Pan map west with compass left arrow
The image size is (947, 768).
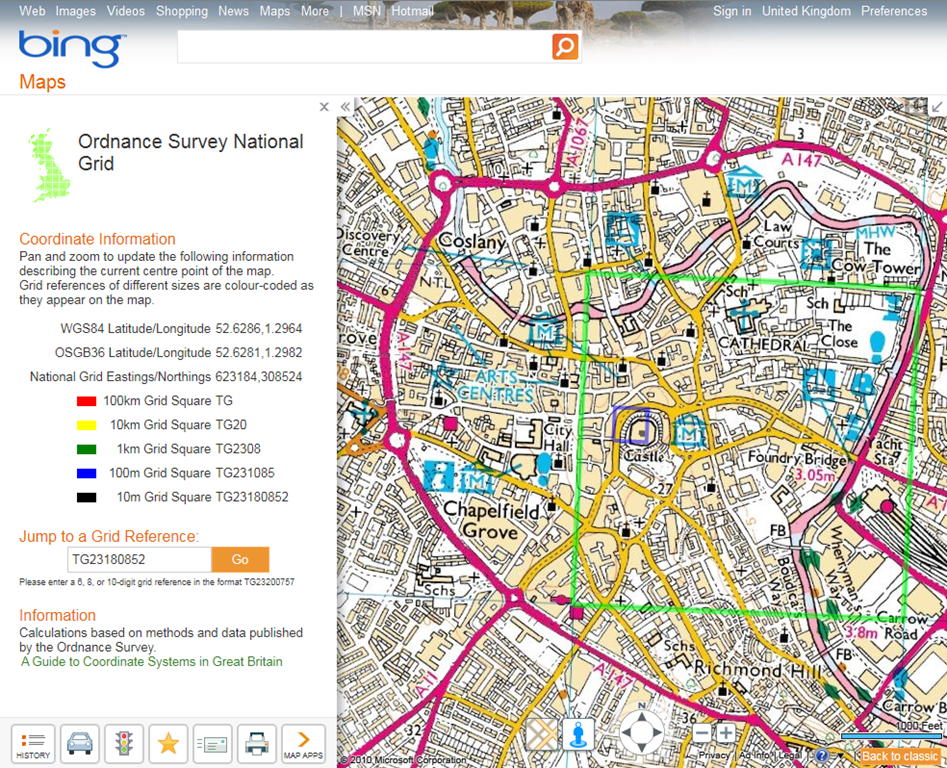627,733
